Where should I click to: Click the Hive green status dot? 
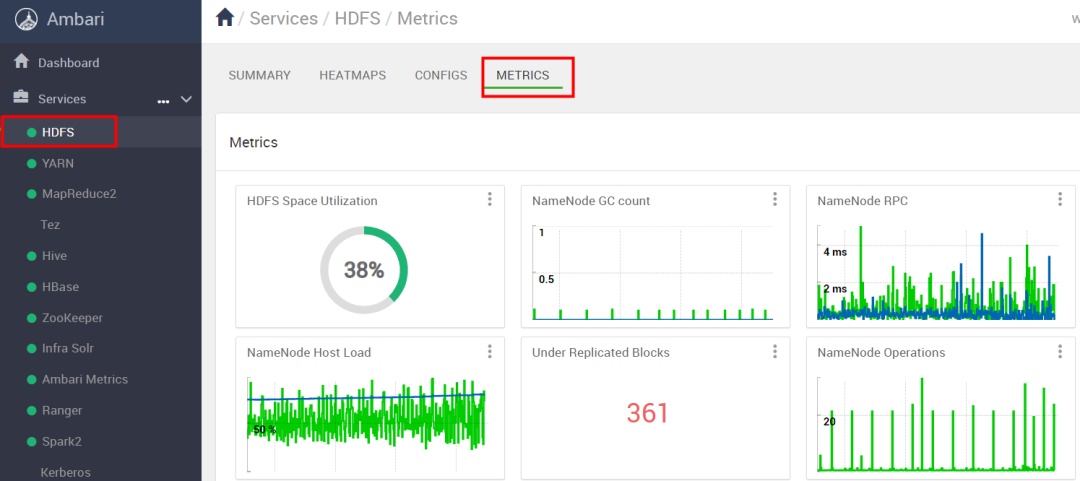[x=31, y=256]
